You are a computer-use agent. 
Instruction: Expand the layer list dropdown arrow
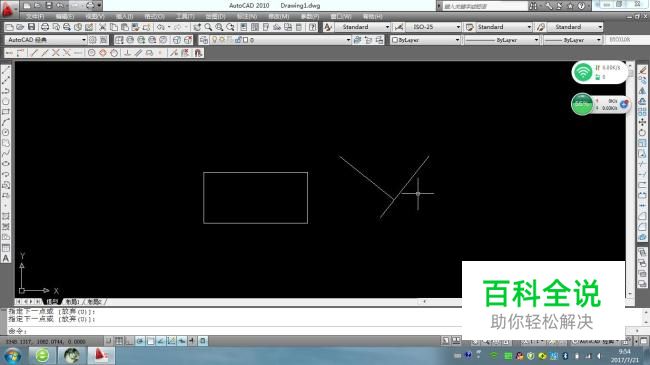click(348, 40)
